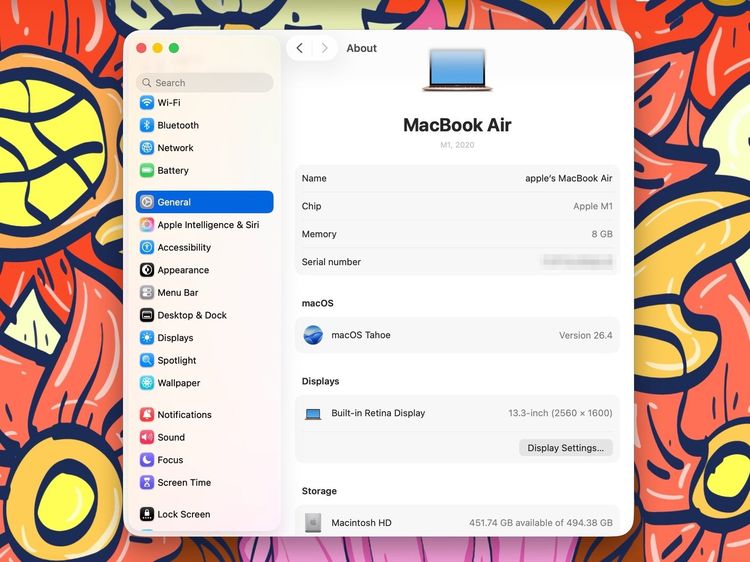Click the Lock Screen padlock icon

[147, 514]
